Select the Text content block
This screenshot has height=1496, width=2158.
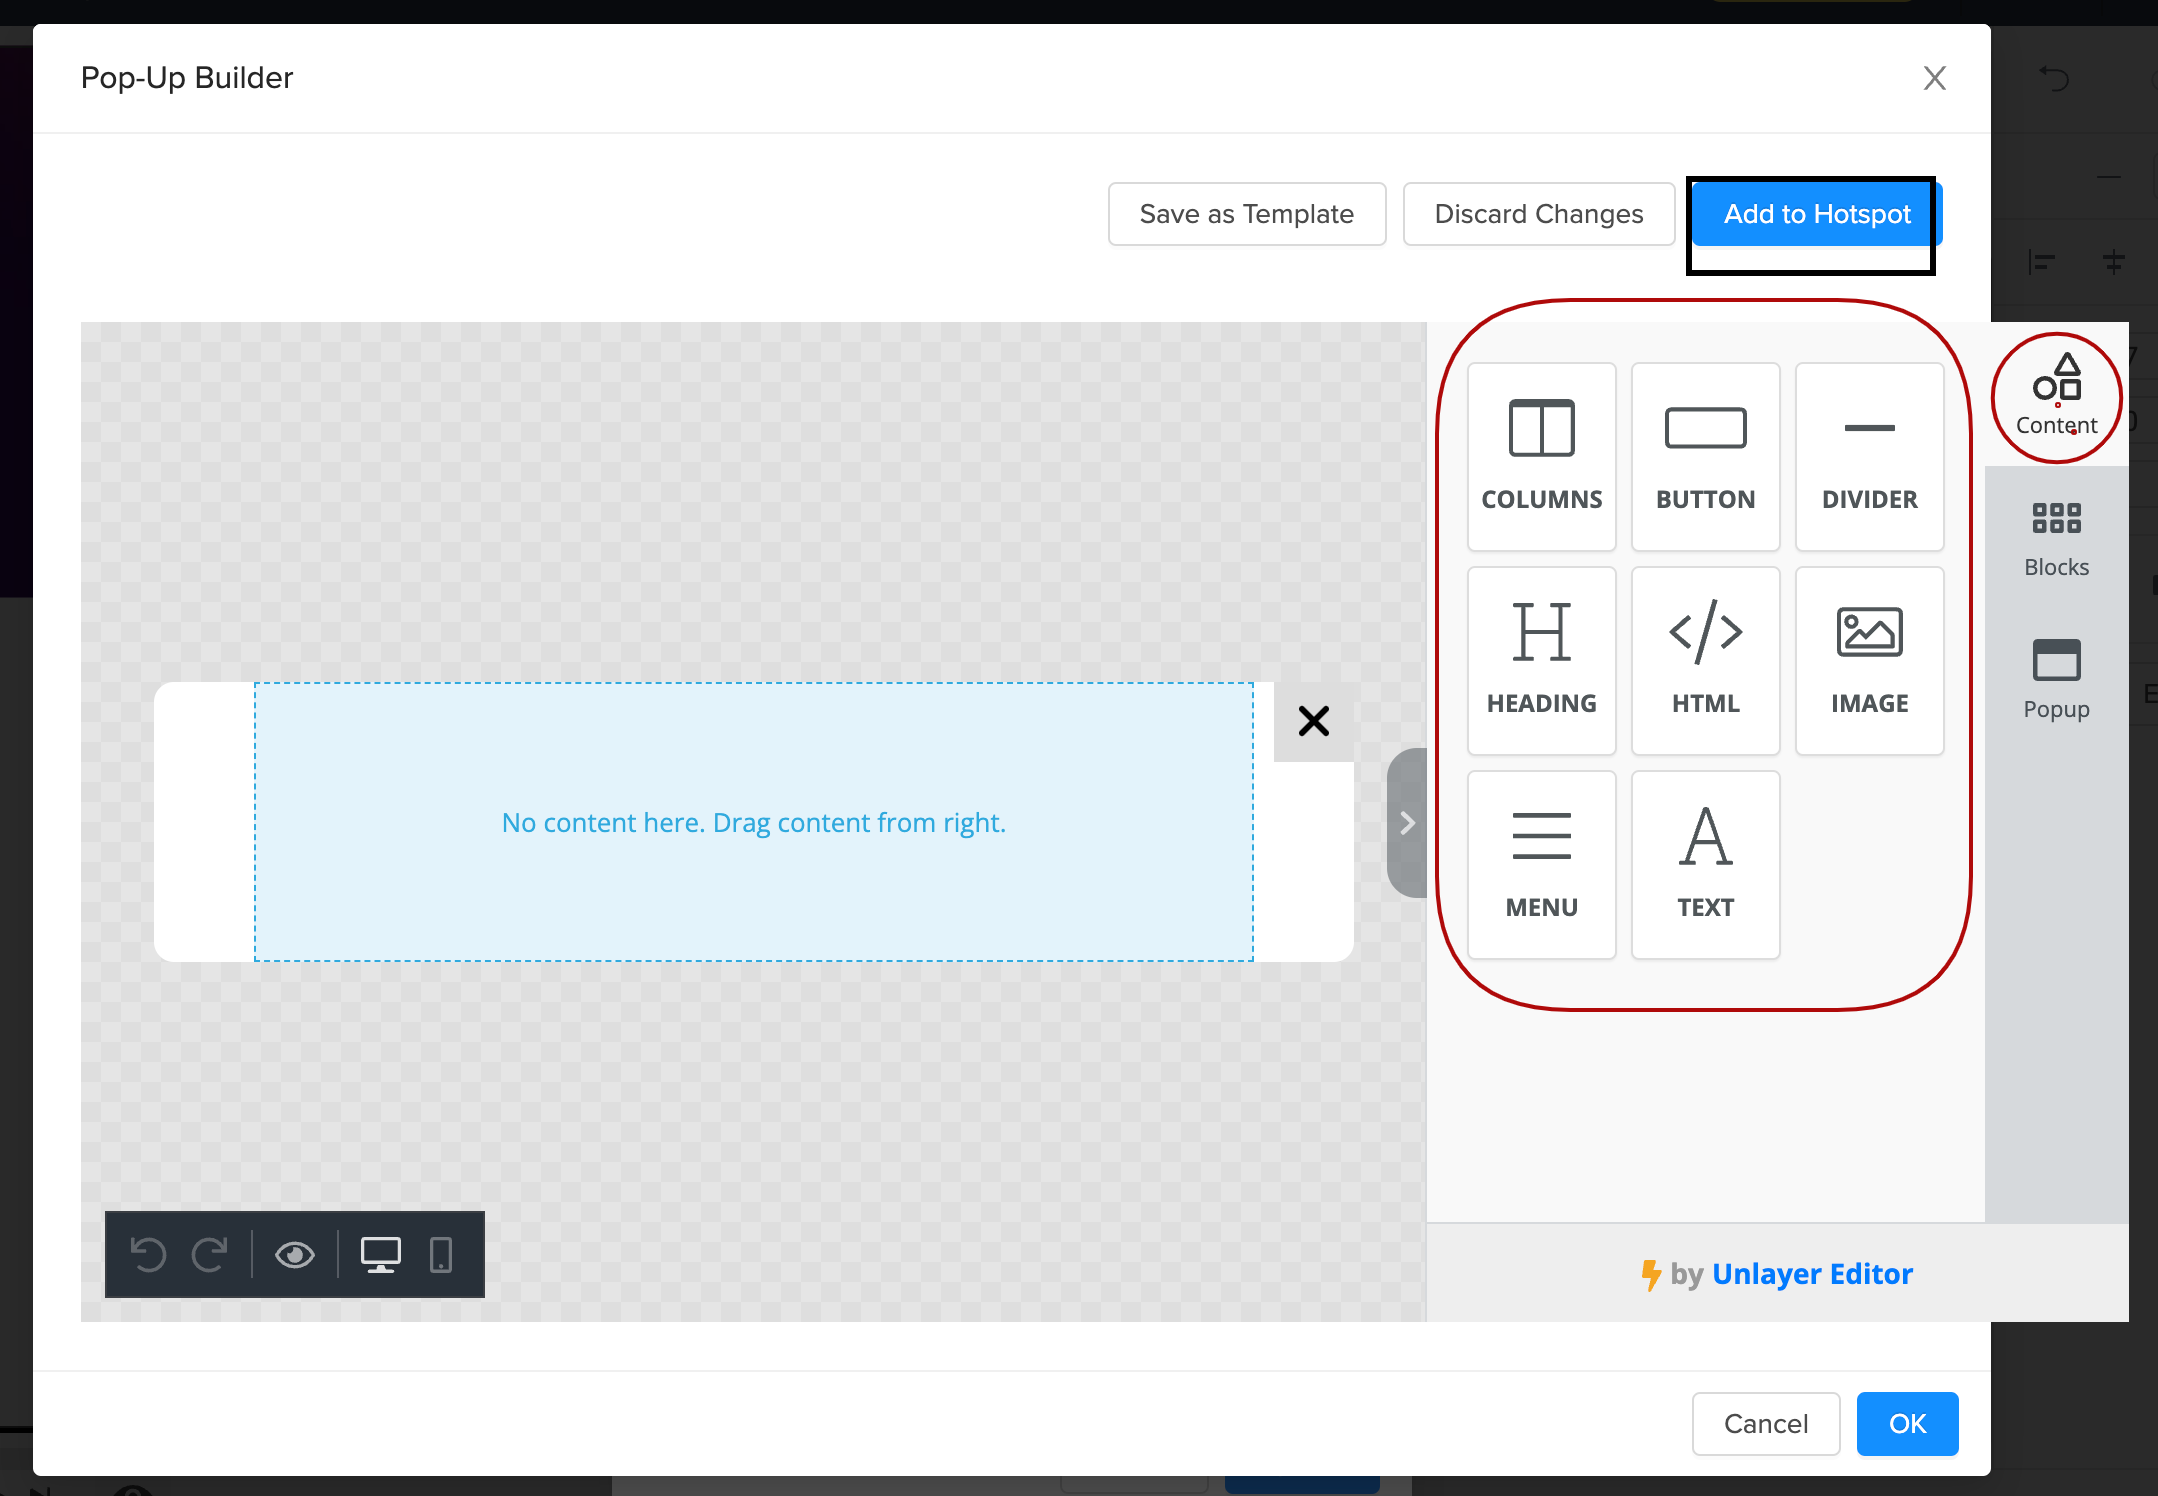point(1705,864)
